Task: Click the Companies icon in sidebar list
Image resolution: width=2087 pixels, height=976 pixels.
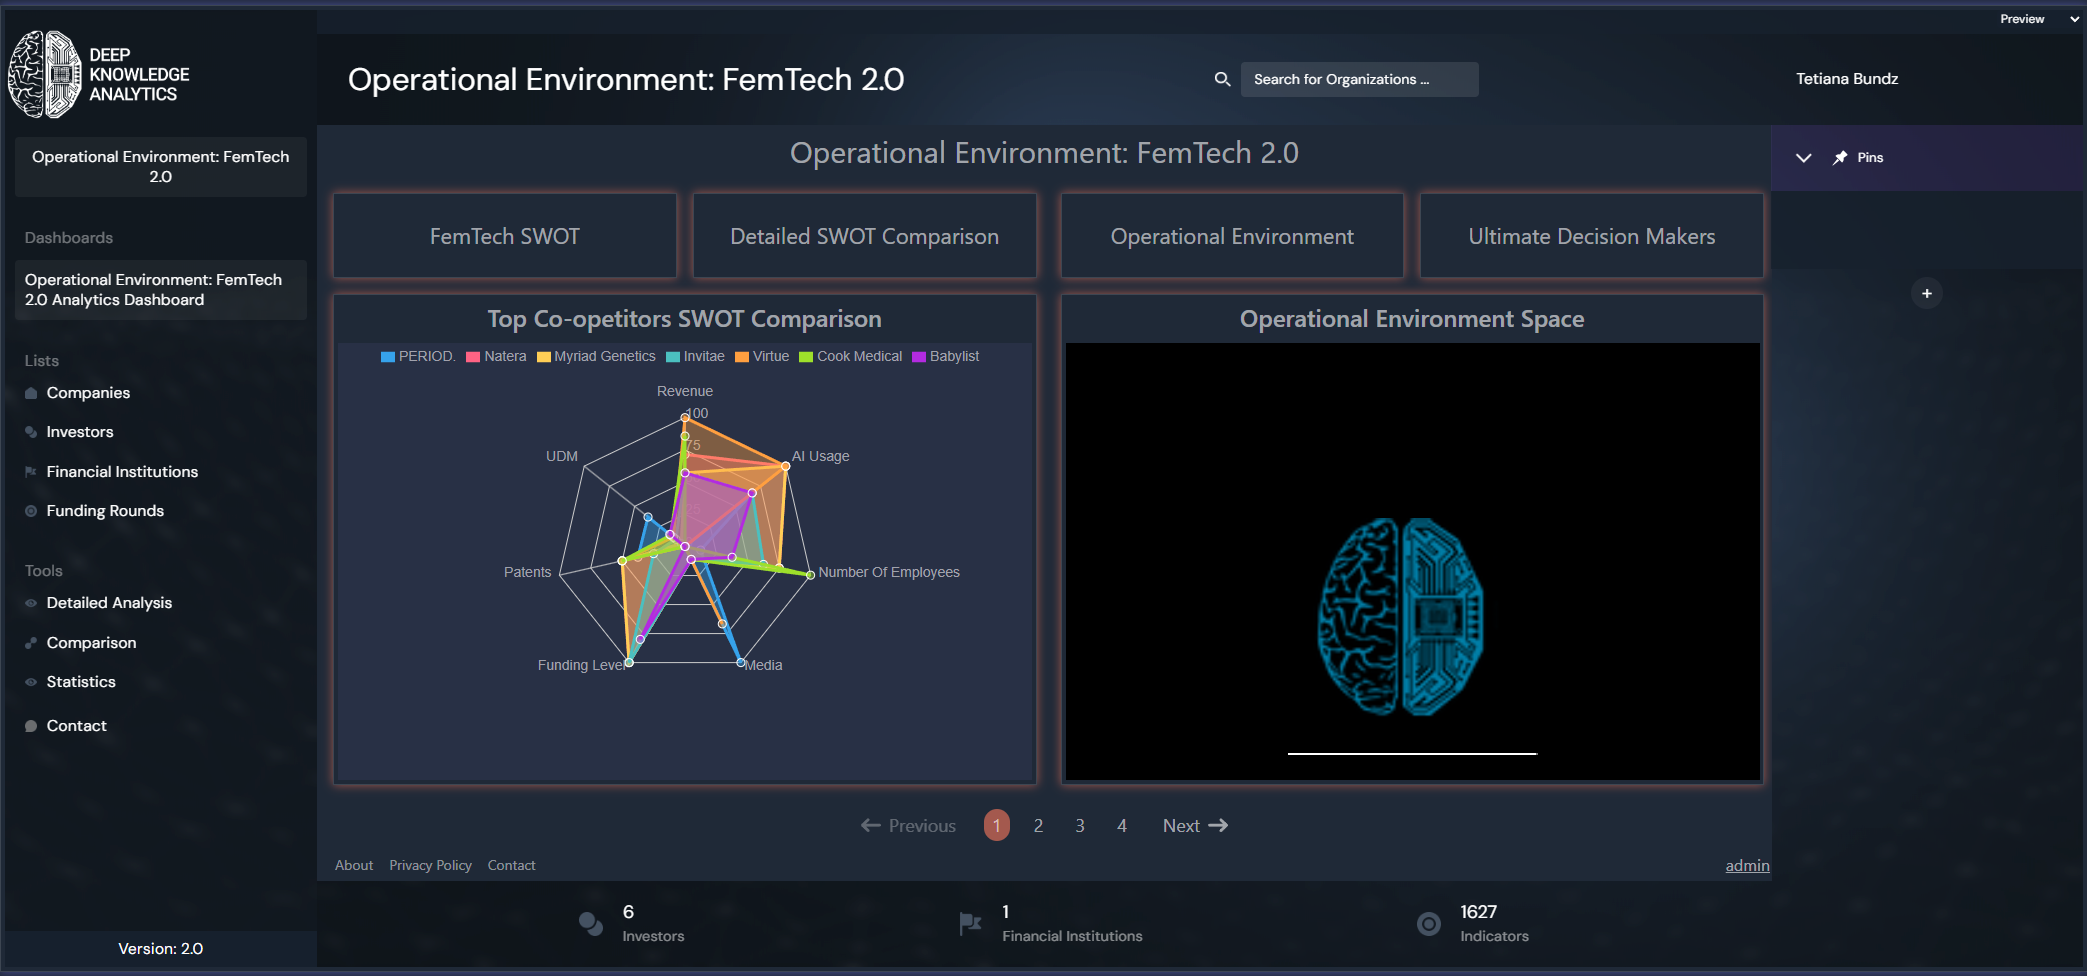Action: click(31, 393)
